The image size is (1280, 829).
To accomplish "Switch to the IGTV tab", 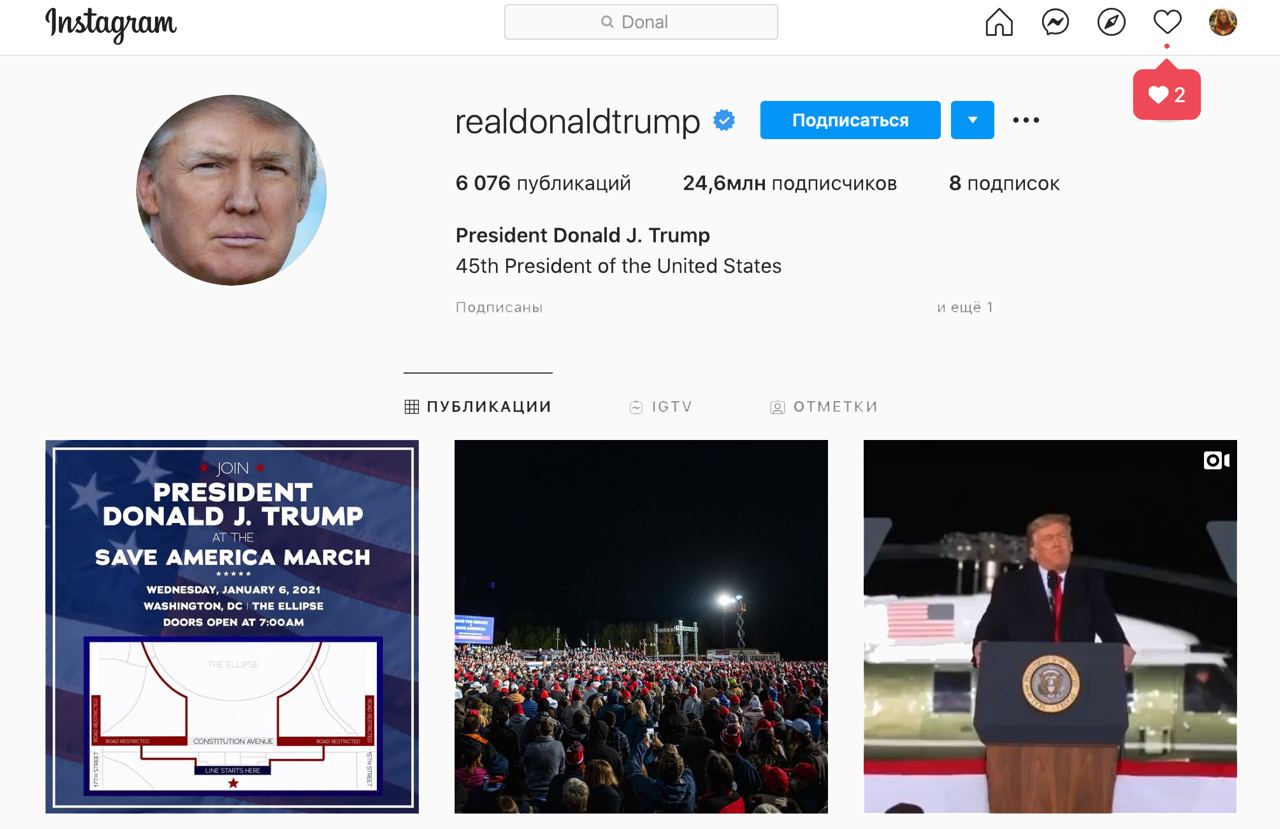I will (660, 407).
